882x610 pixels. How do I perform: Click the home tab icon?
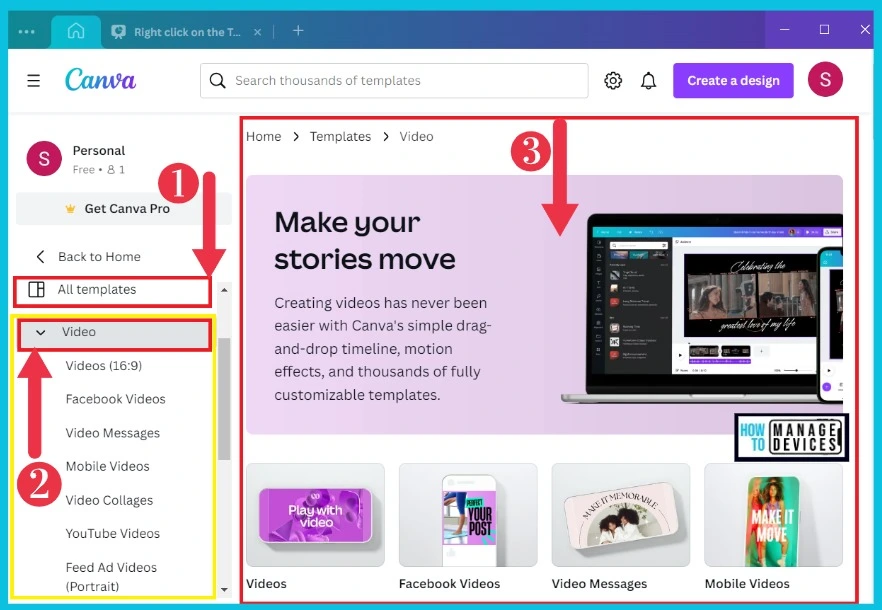click(x=76, y=31)
